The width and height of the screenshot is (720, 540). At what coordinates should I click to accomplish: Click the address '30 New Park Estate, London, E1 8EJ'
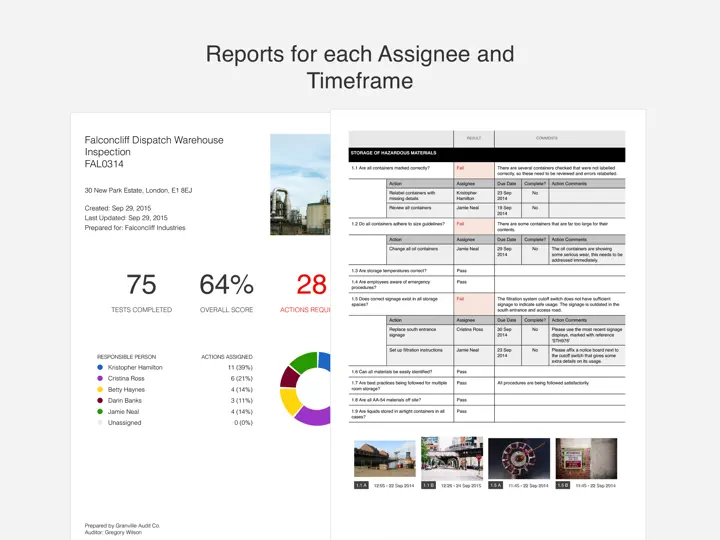coord(138,190)
